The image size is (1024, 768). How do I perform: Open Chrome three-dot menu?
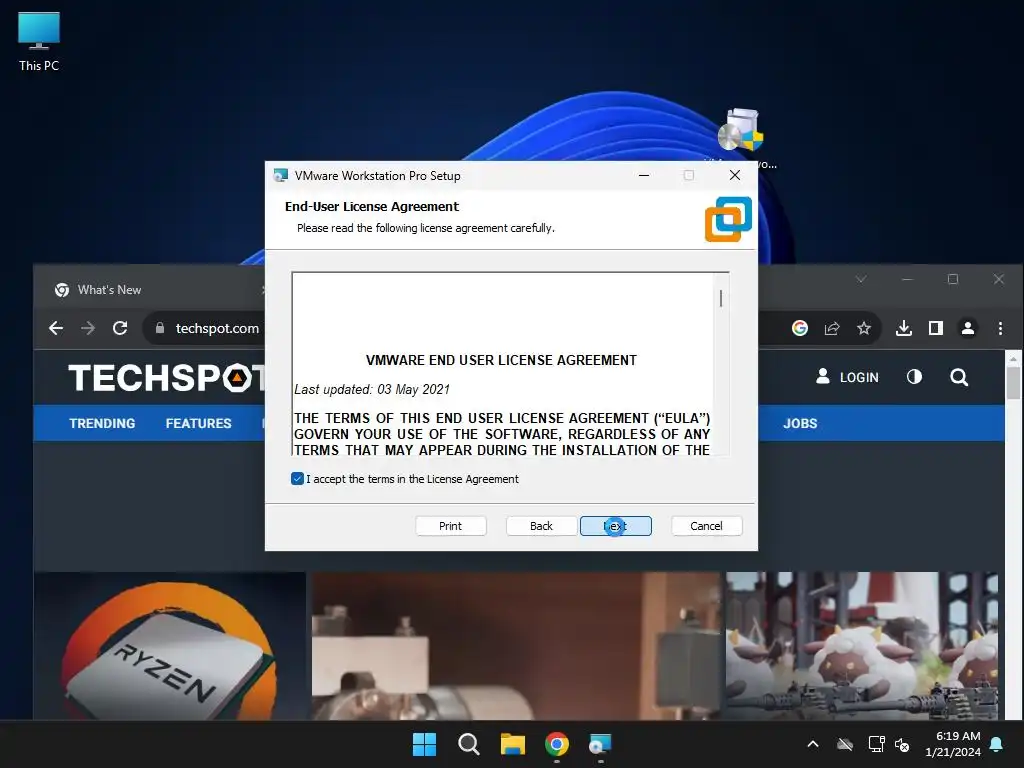pyautogui.click(x=1000, y=328)
